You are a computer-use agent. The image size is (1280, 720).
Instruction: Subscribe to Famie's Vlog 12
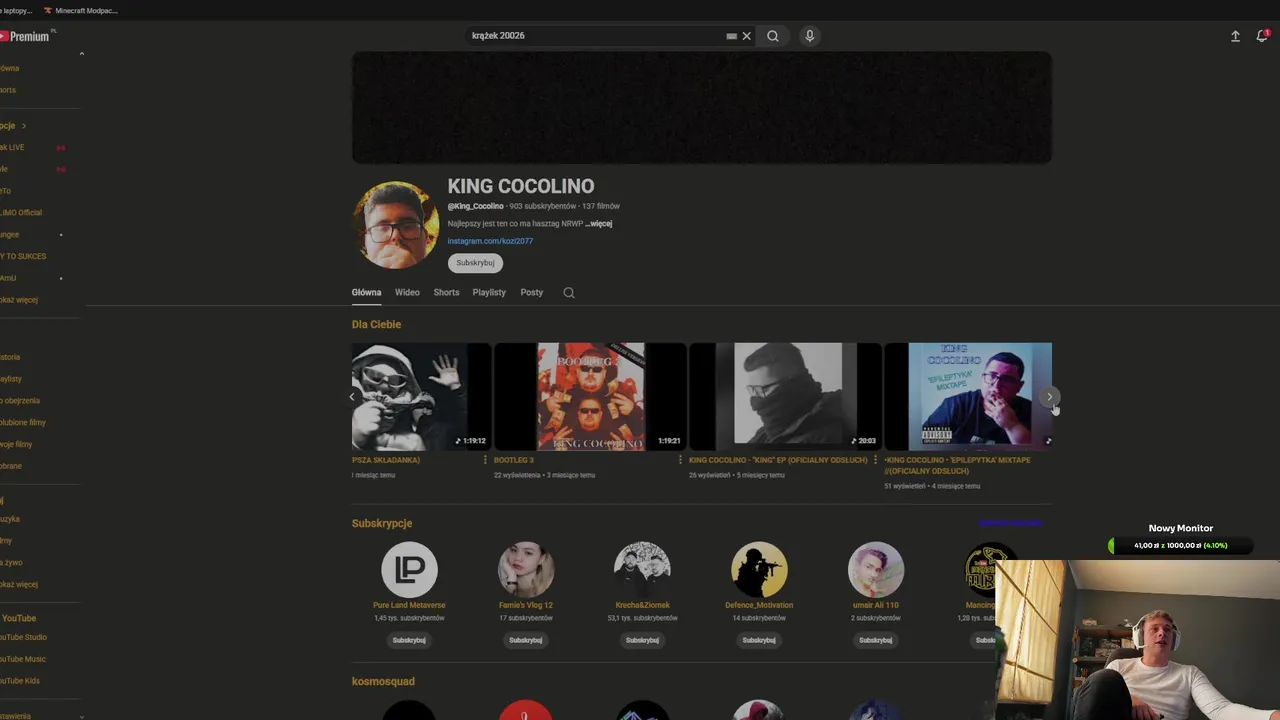point(526,640)
